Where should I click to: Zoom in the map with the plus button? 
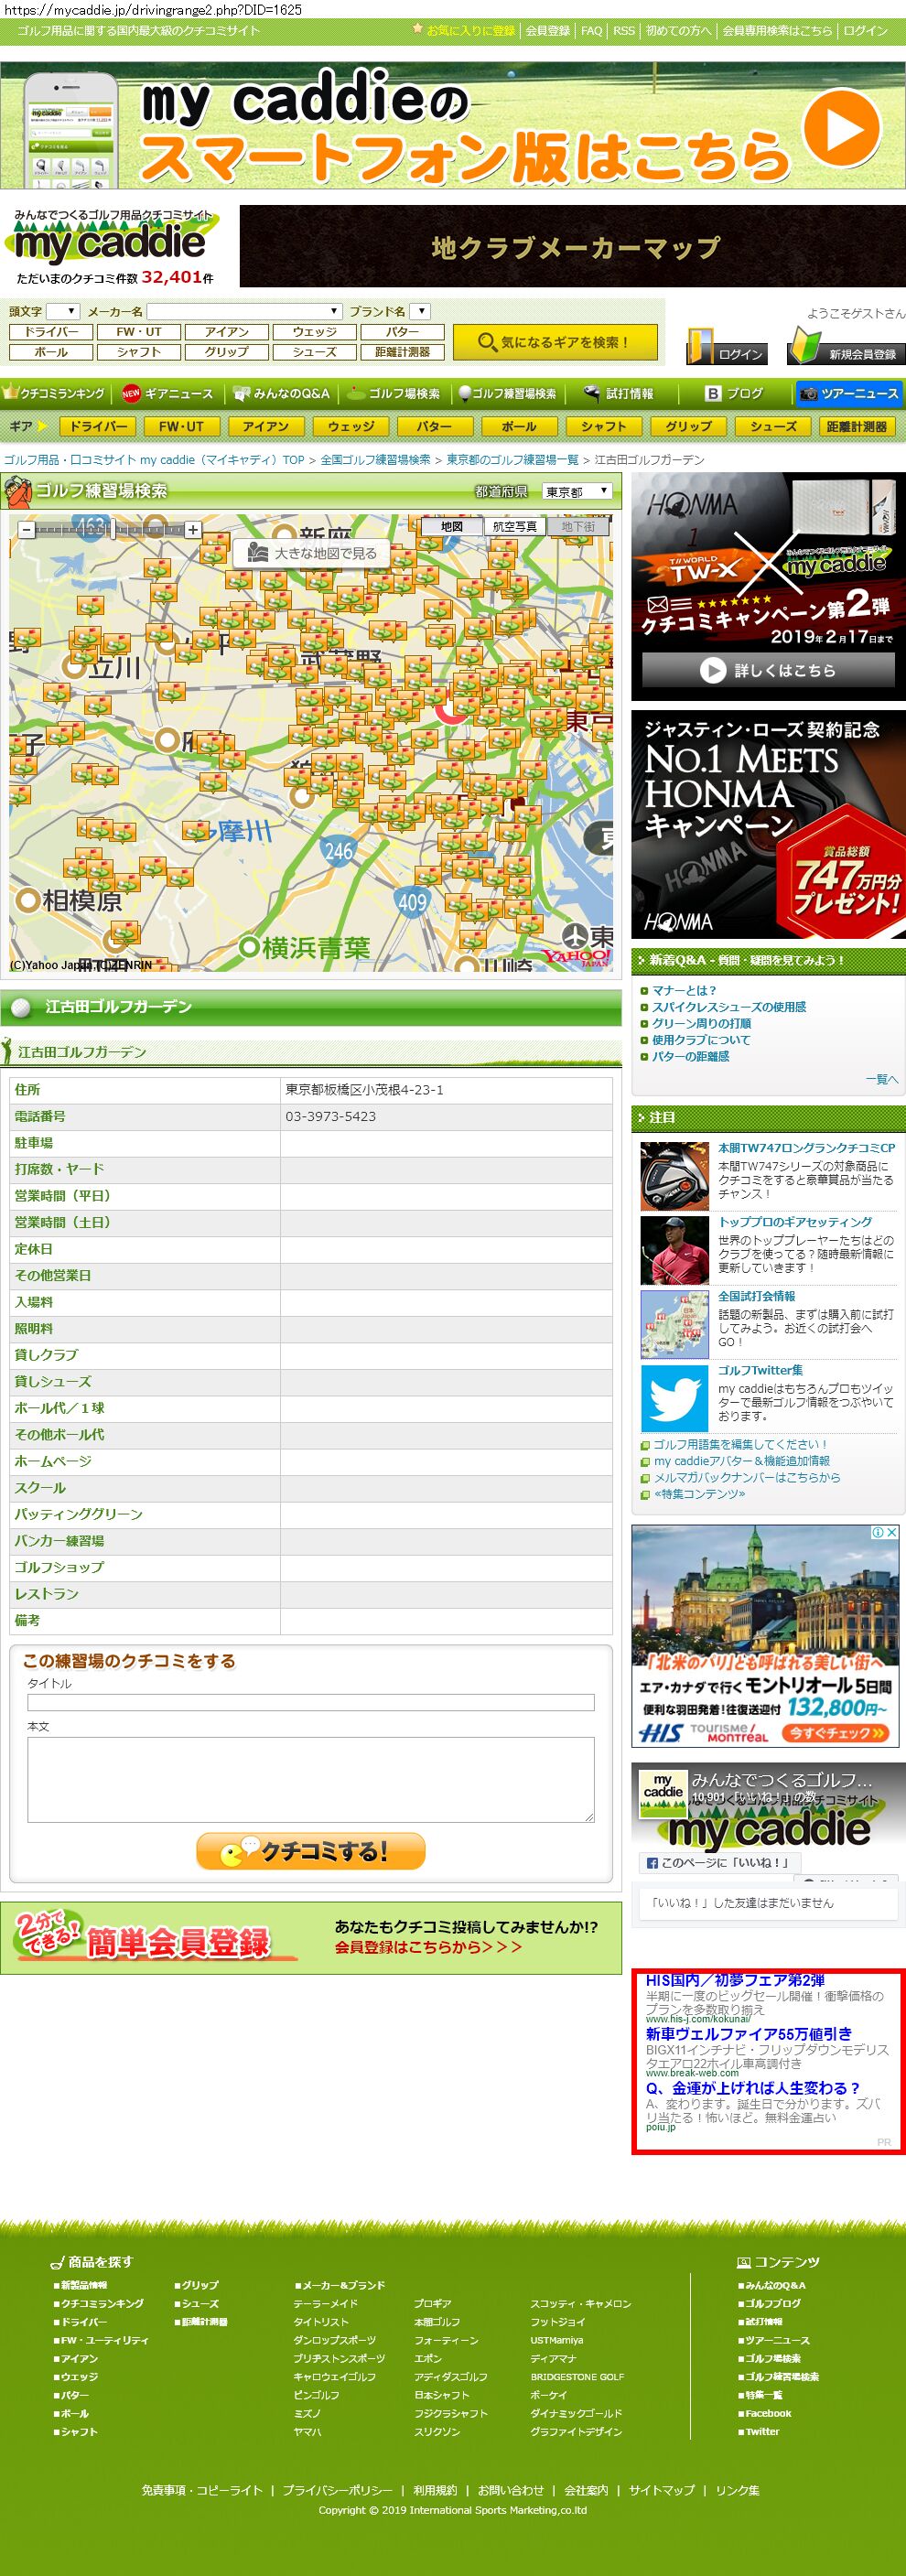click(193, 530)
